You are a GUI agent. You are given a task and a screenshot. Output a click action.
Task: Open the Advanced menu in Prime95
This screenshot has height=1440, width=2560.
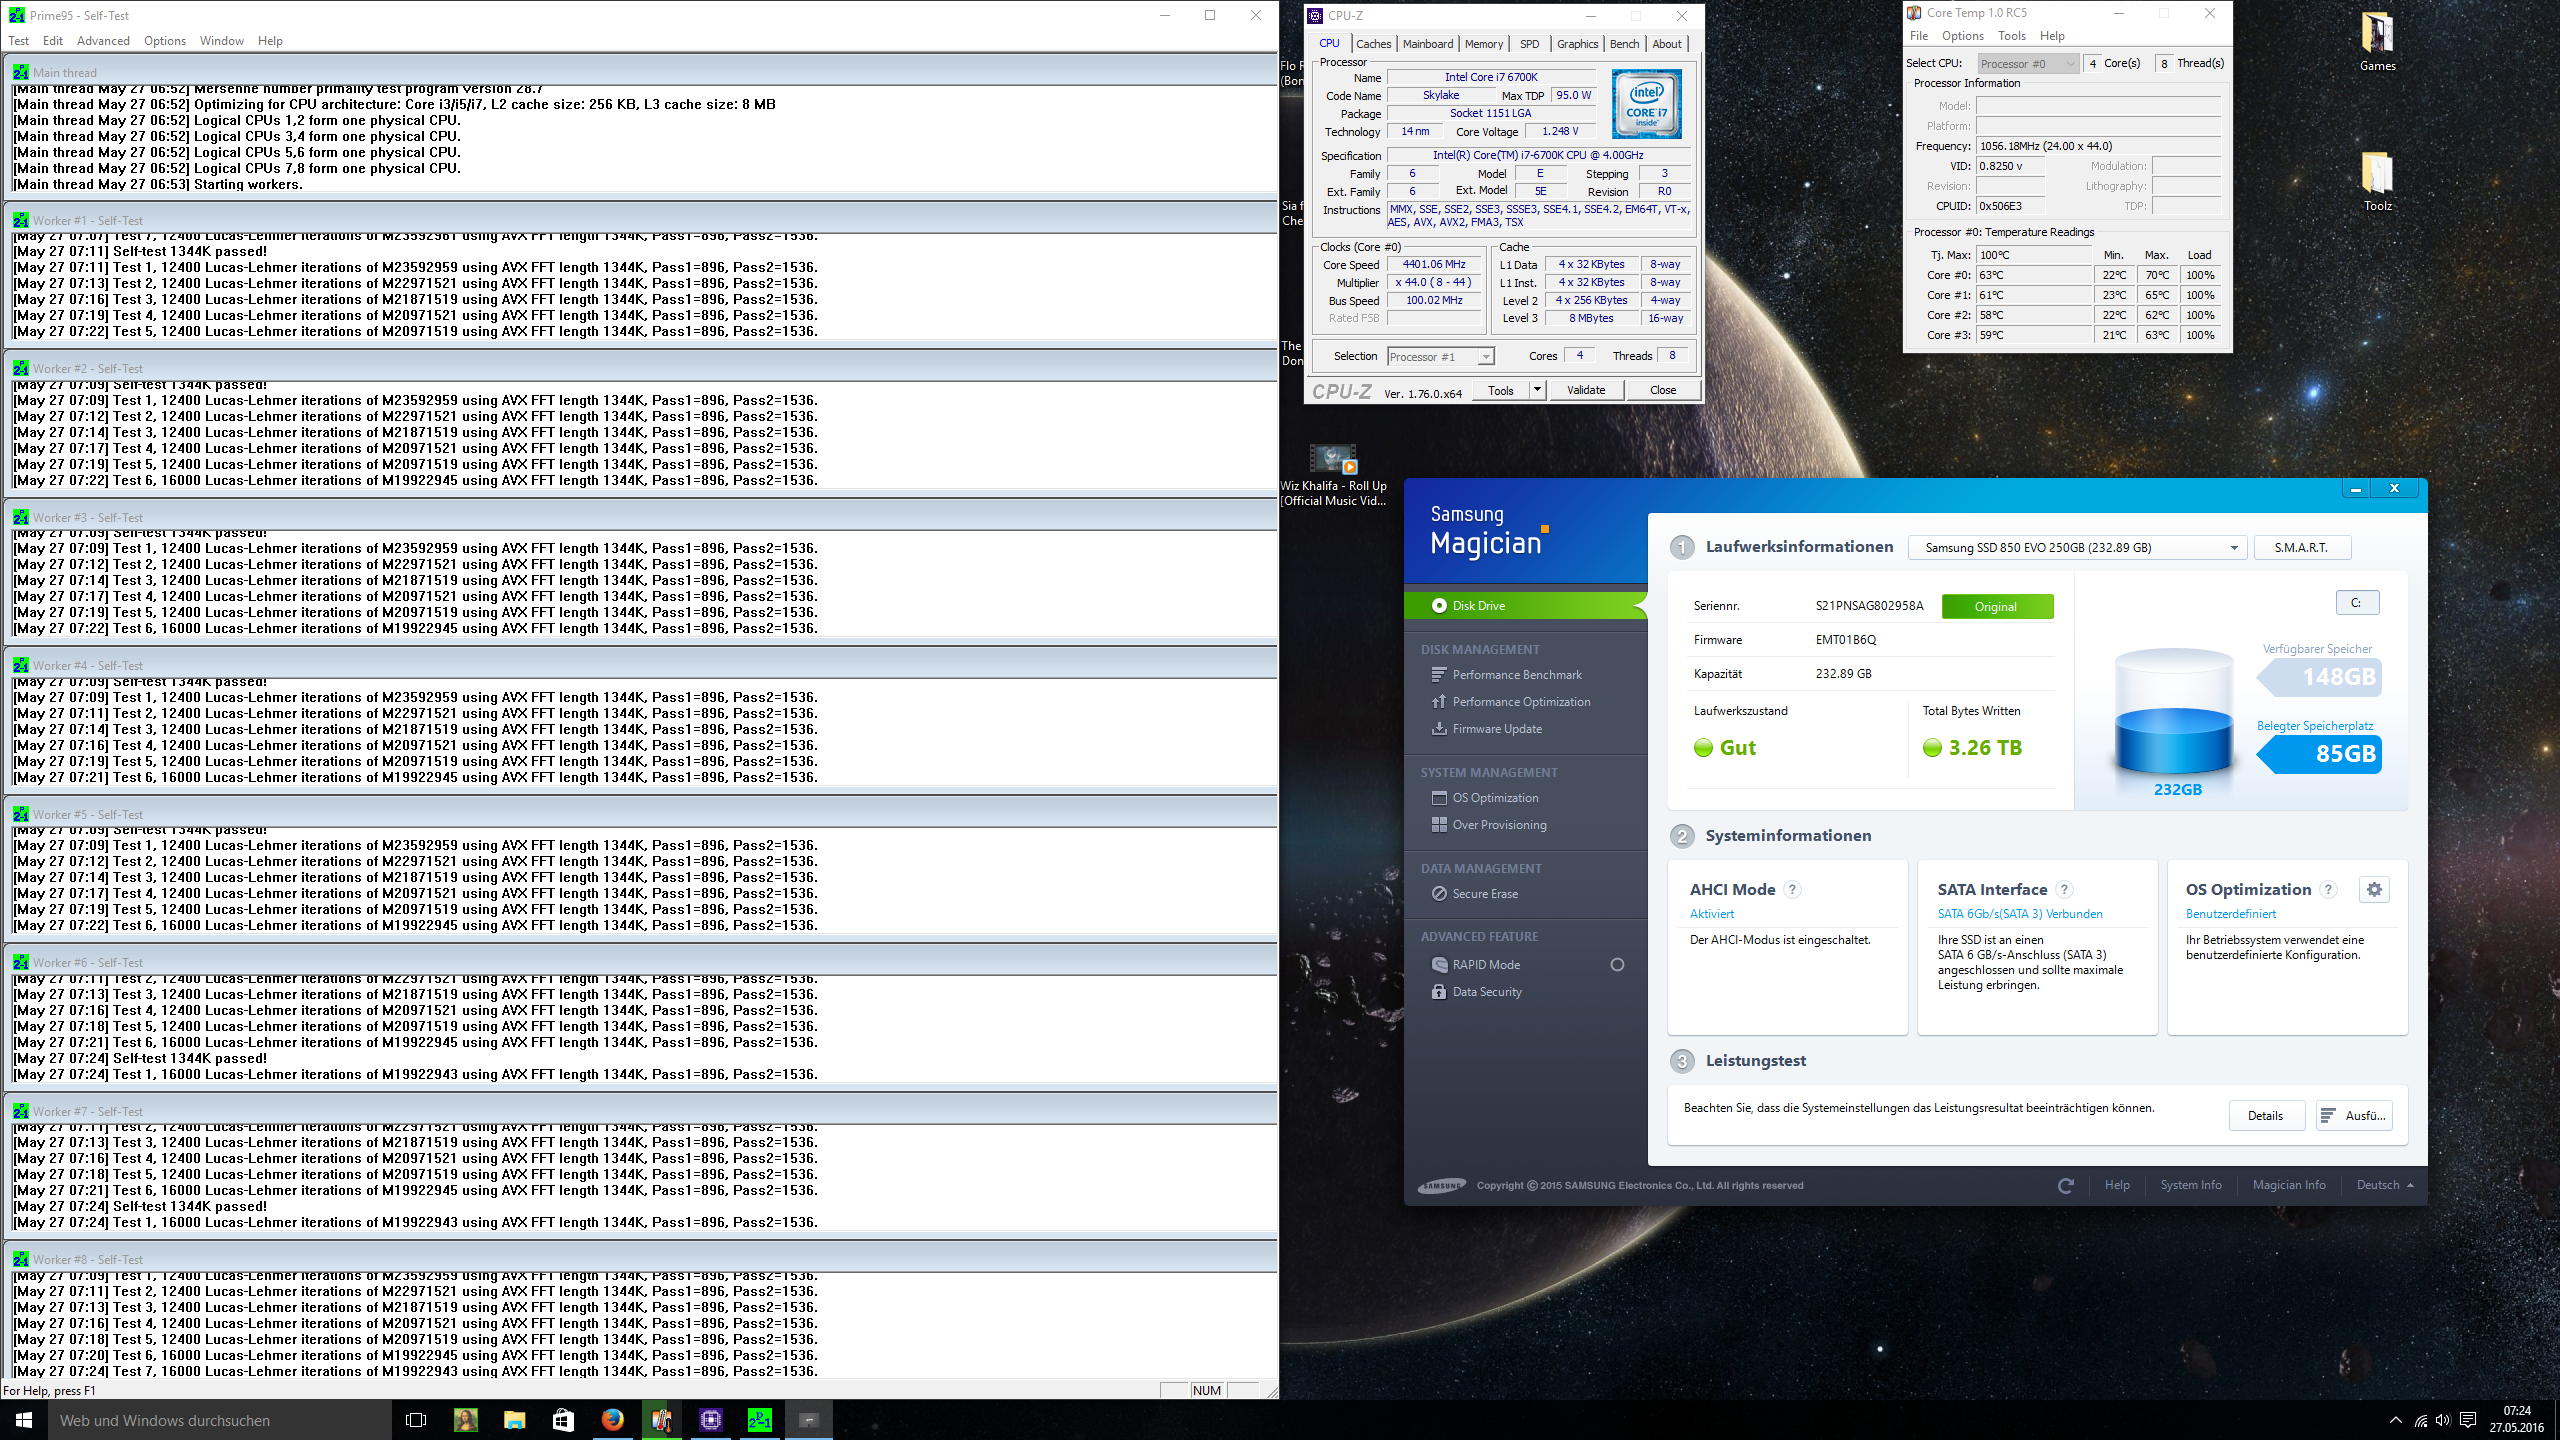click(x=103, y=41)
